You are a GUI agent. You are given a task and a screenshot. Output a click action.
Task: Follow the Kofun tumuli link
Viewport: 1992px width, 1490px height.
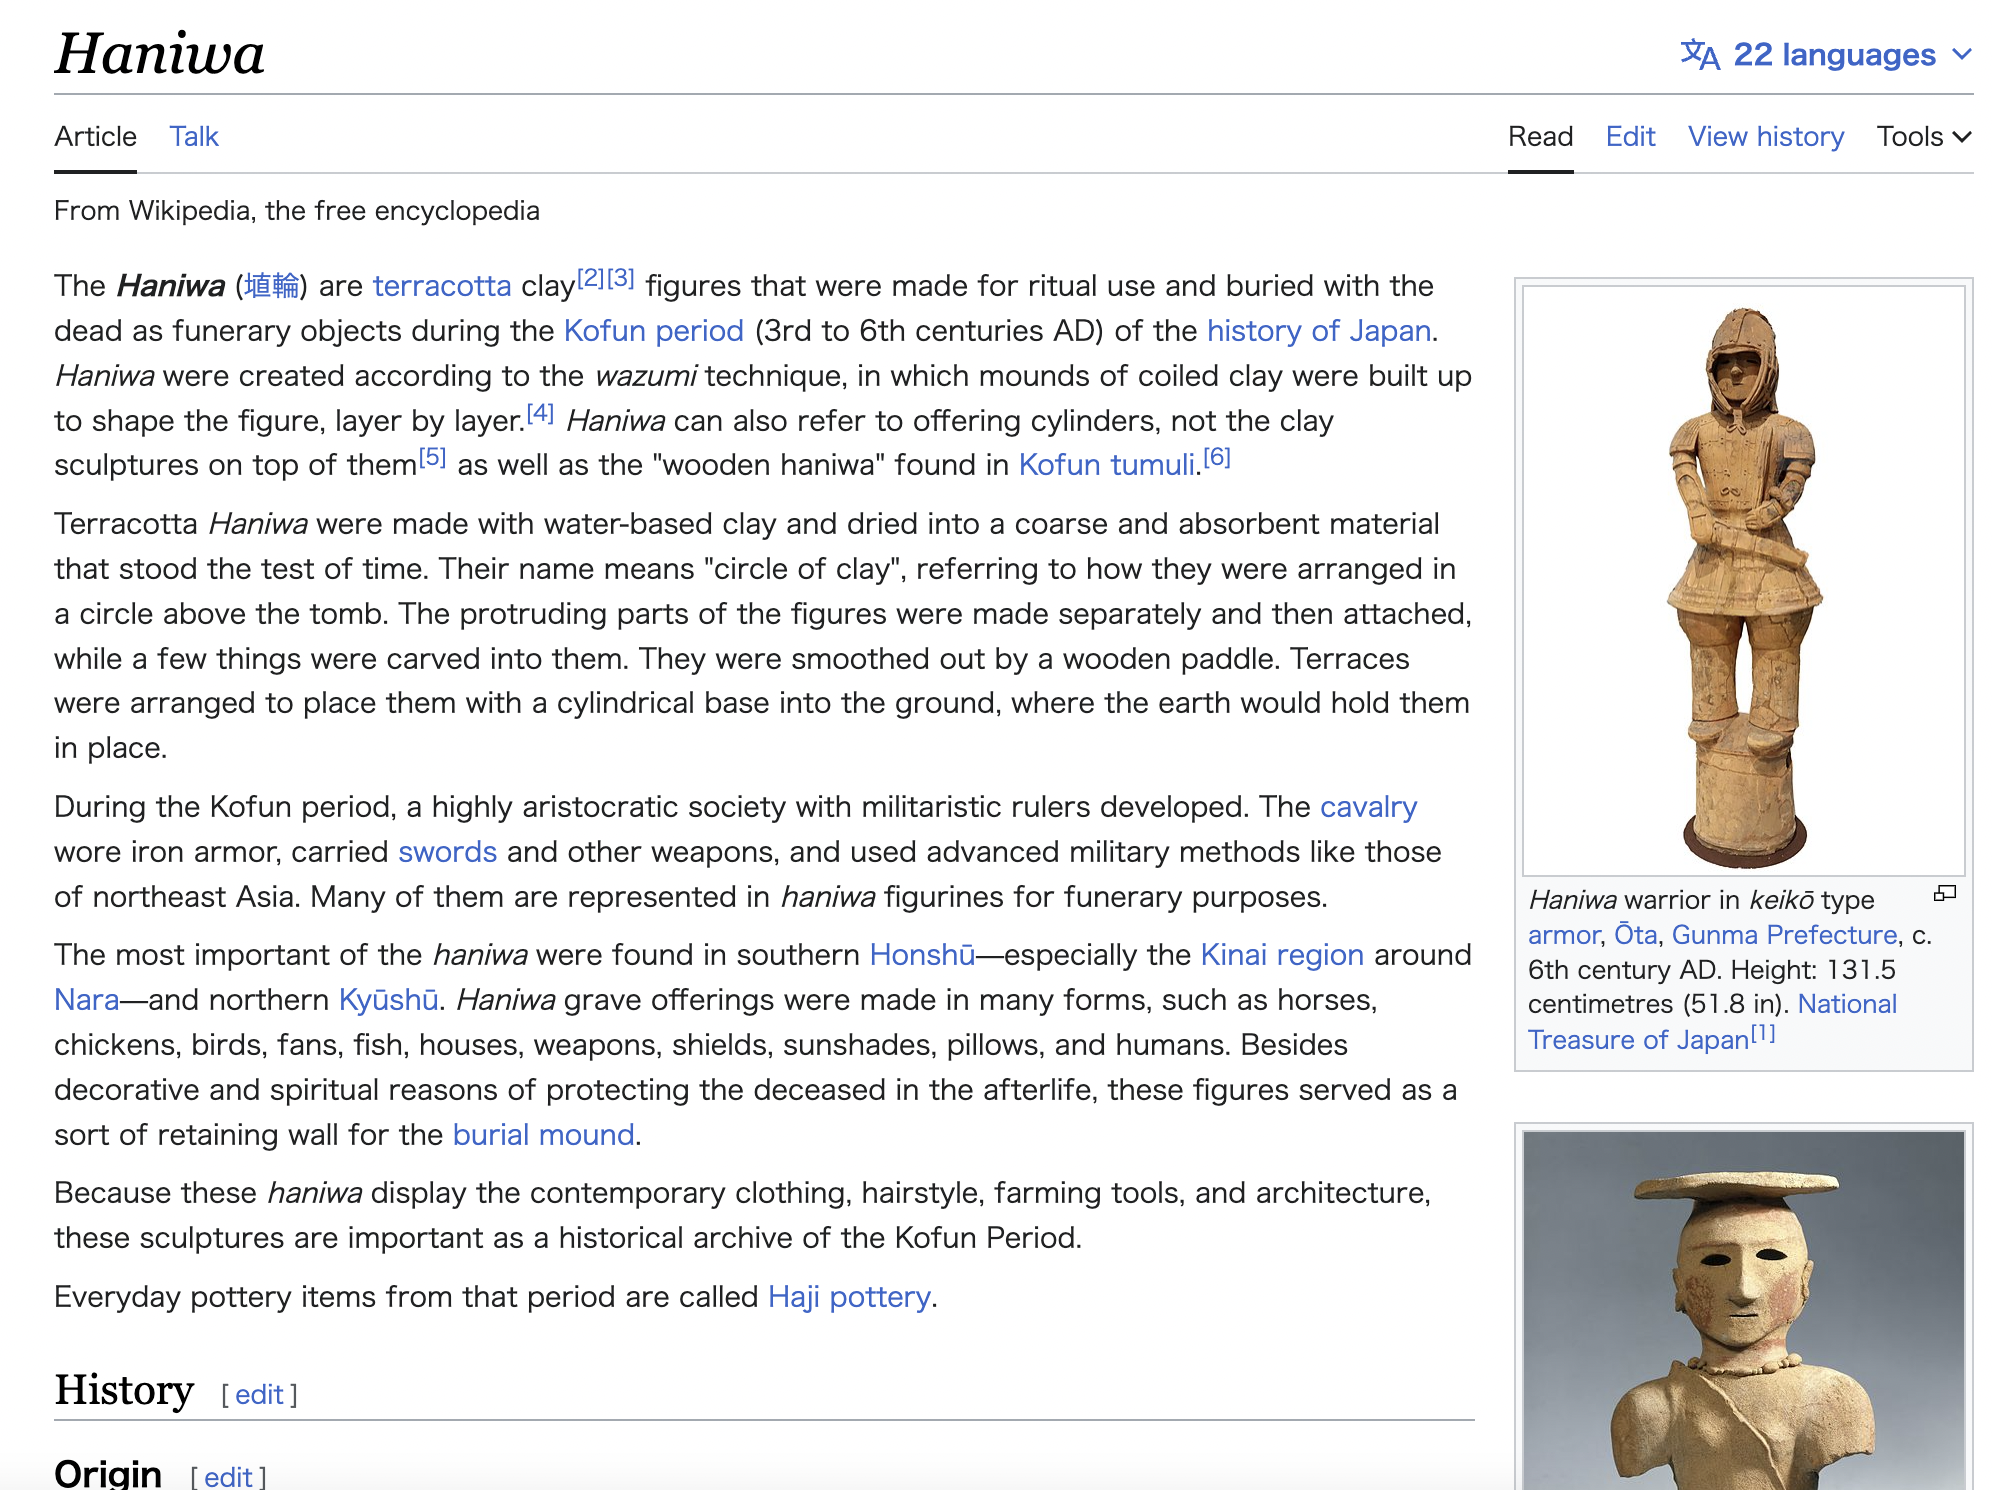[1107, 465]
